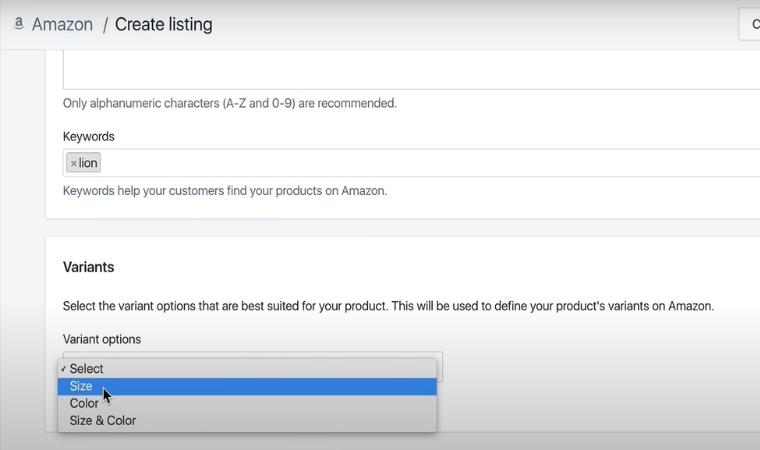Click the Variant options field label
The image size is (760, 450).
[101, 339]
